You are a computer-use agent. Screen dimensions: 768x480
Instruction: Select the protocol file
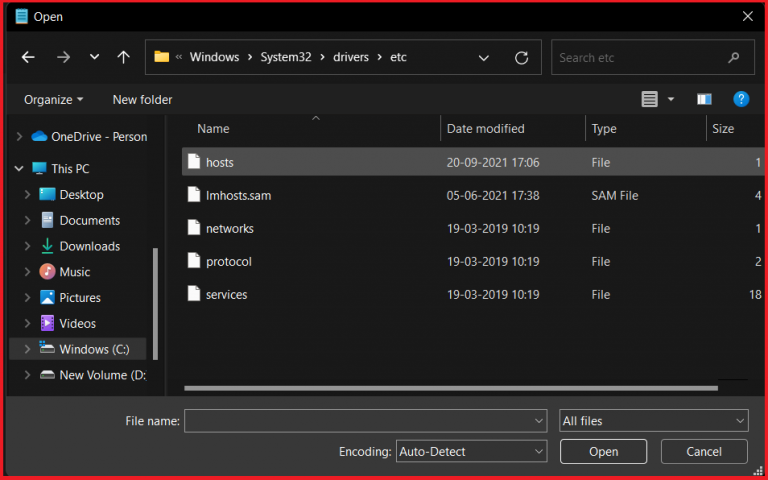pyautogui.click(x=473, y=262)
